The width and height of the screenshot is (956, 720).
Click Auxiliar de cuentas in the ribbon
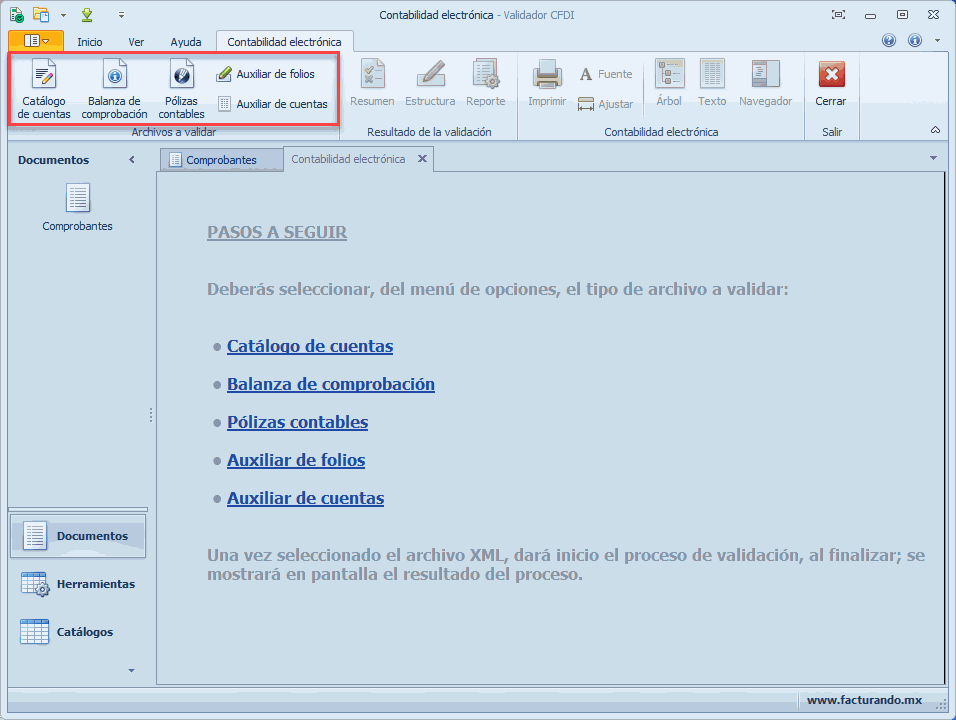tap(272, 104)
